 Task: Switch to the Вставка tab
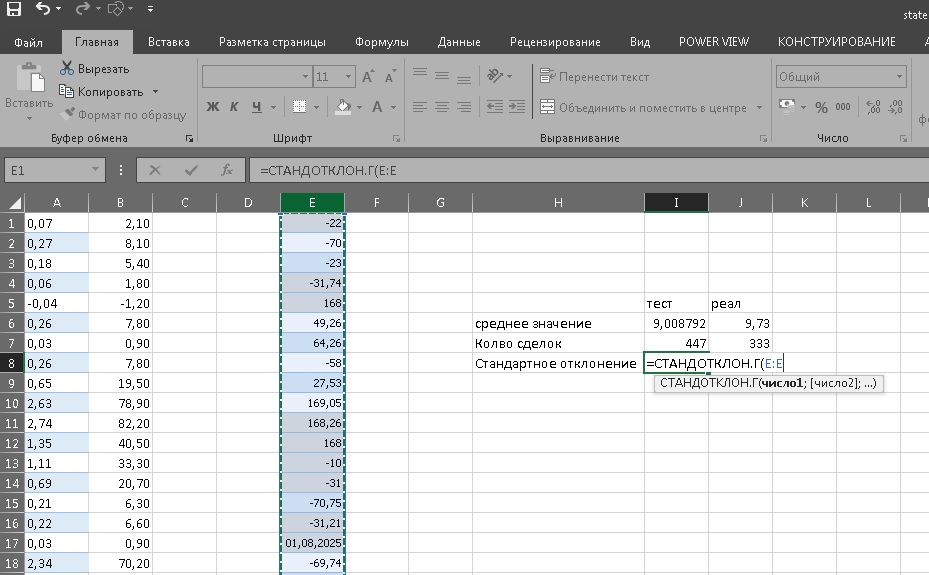point(169,42)
